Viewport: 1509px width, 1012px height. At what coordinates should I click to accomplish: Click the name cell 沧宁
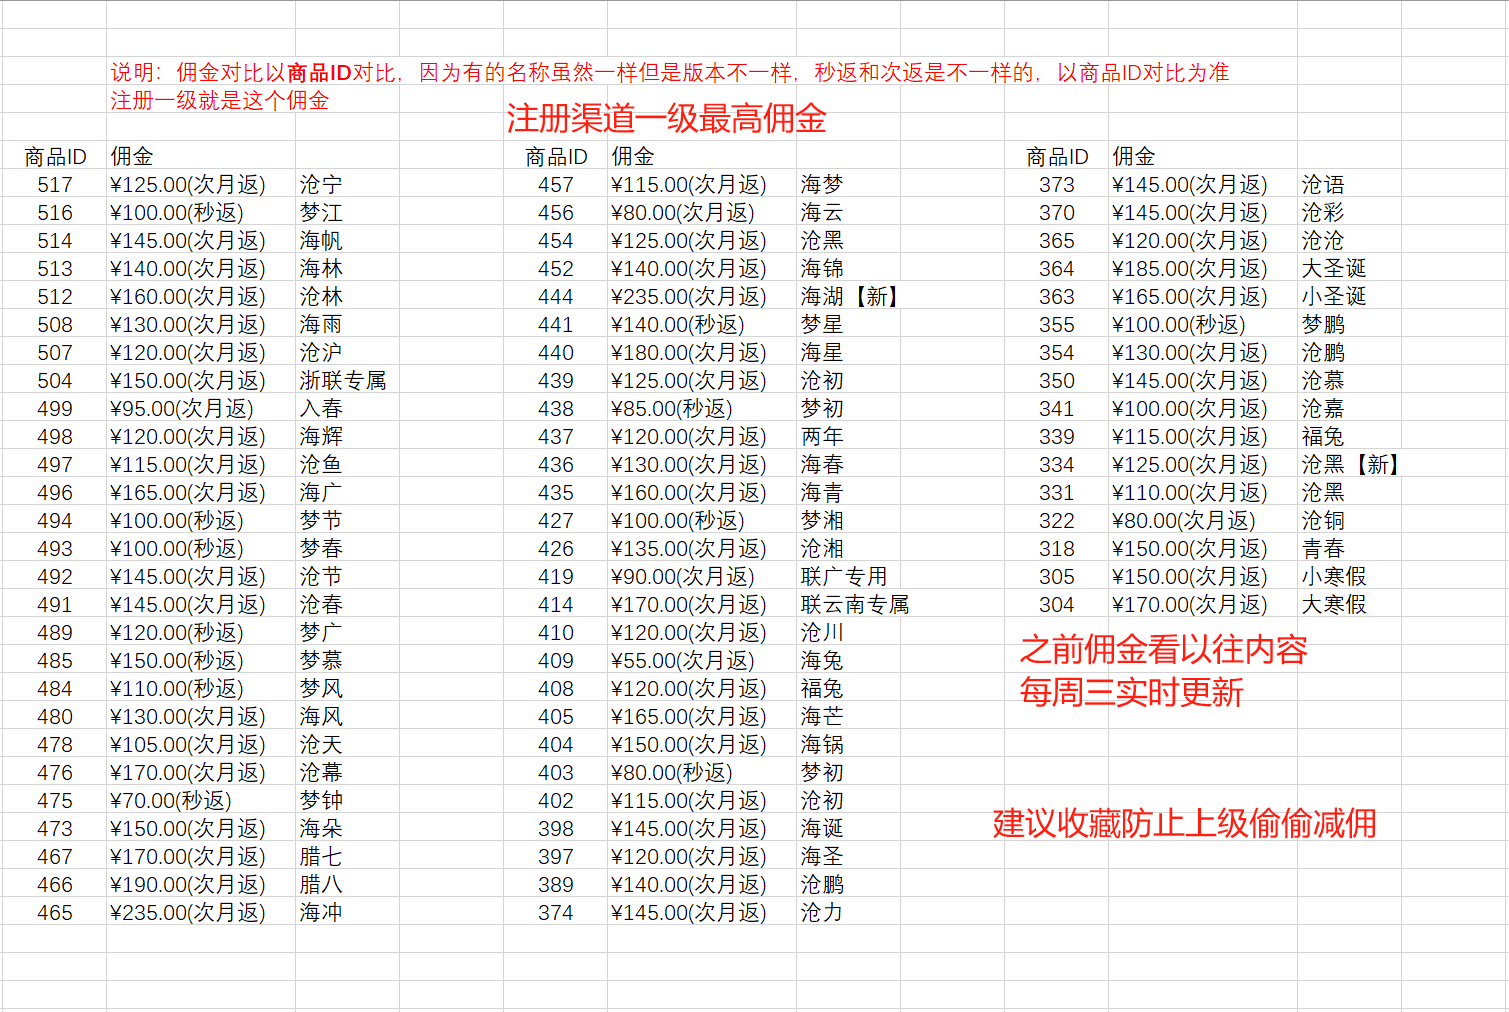coord(347,185)
